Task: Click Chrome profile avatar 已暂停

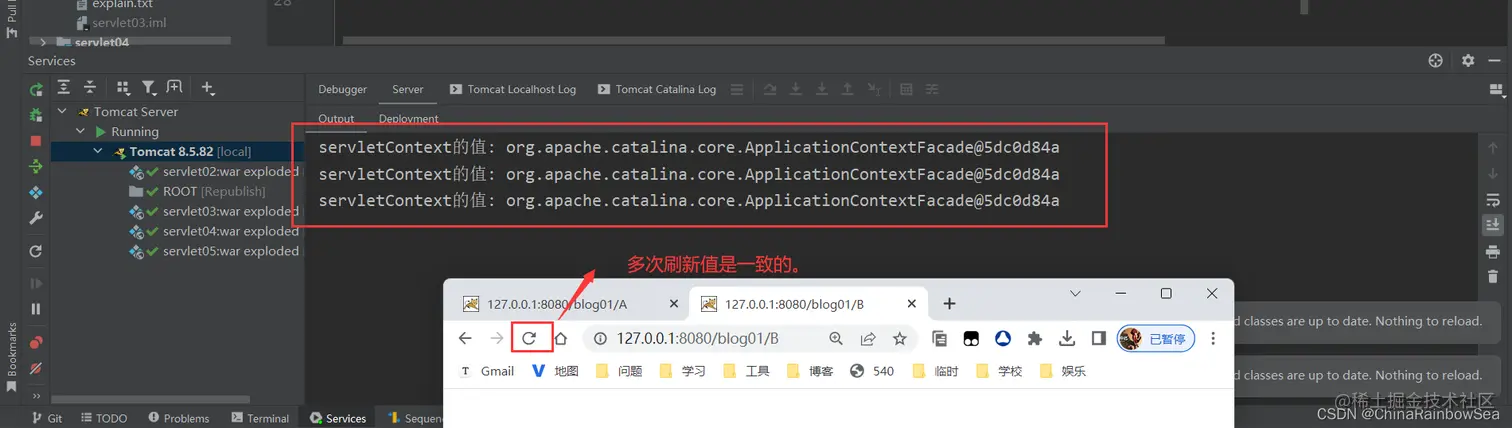Action: pyautogui.click(x=1157, y=339)
